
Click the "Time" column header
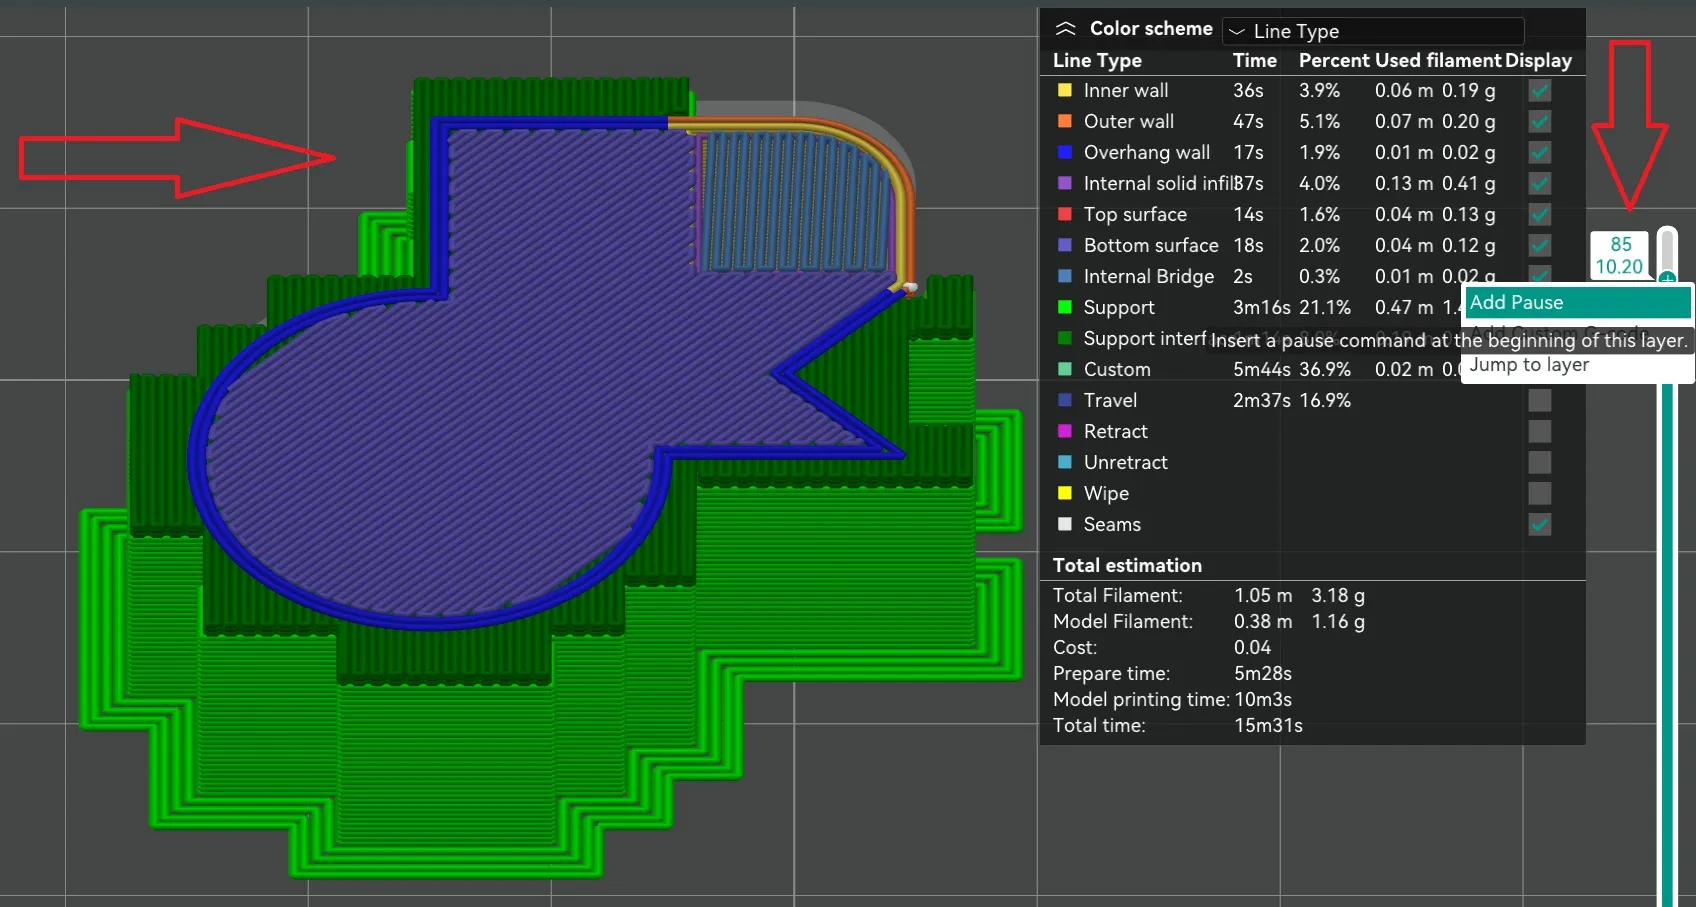[1255, 60]
